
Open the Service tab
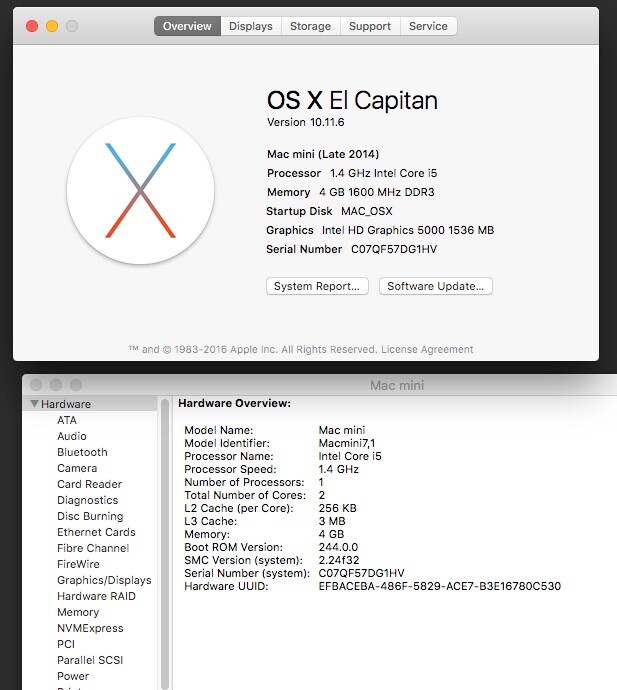tap(428, 26)
